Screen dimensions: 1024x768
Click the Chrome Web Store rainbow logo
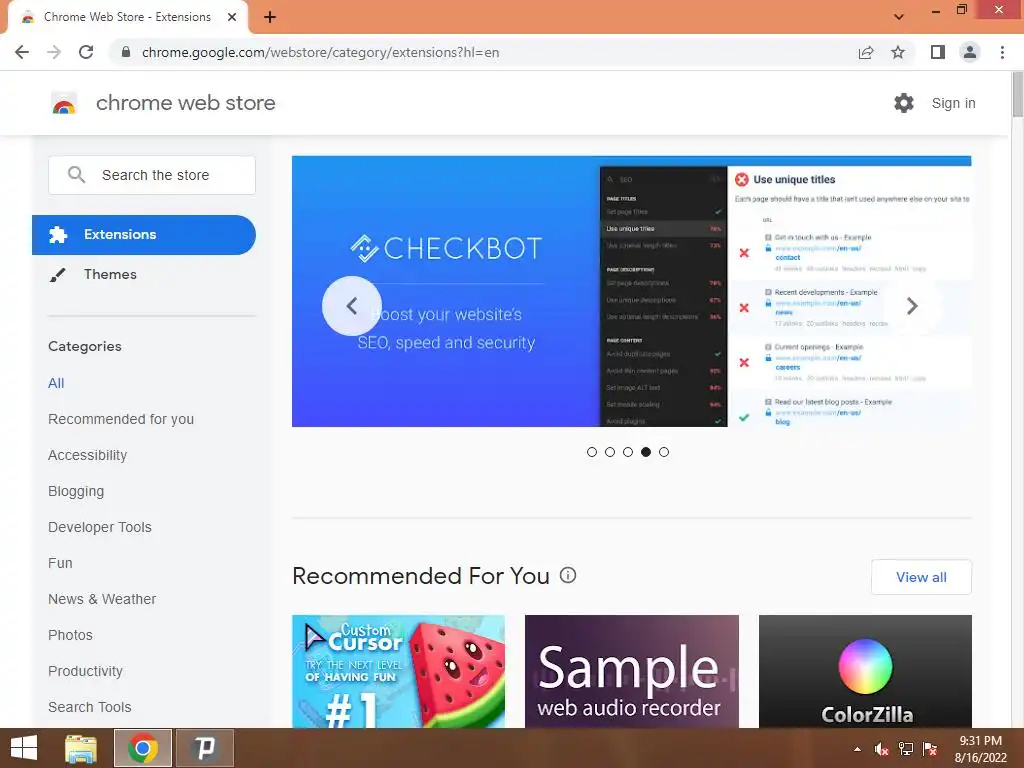[64, 103]
